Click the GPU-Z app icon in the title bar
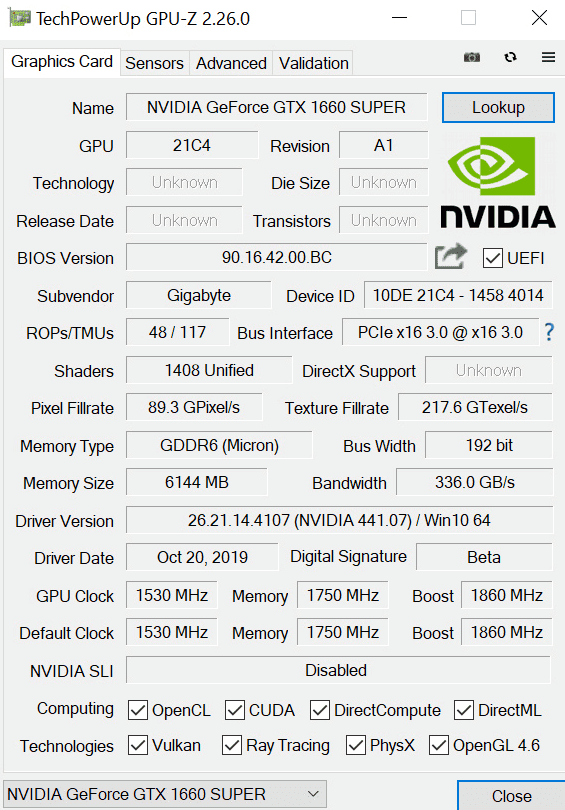 tap(20, 19)
